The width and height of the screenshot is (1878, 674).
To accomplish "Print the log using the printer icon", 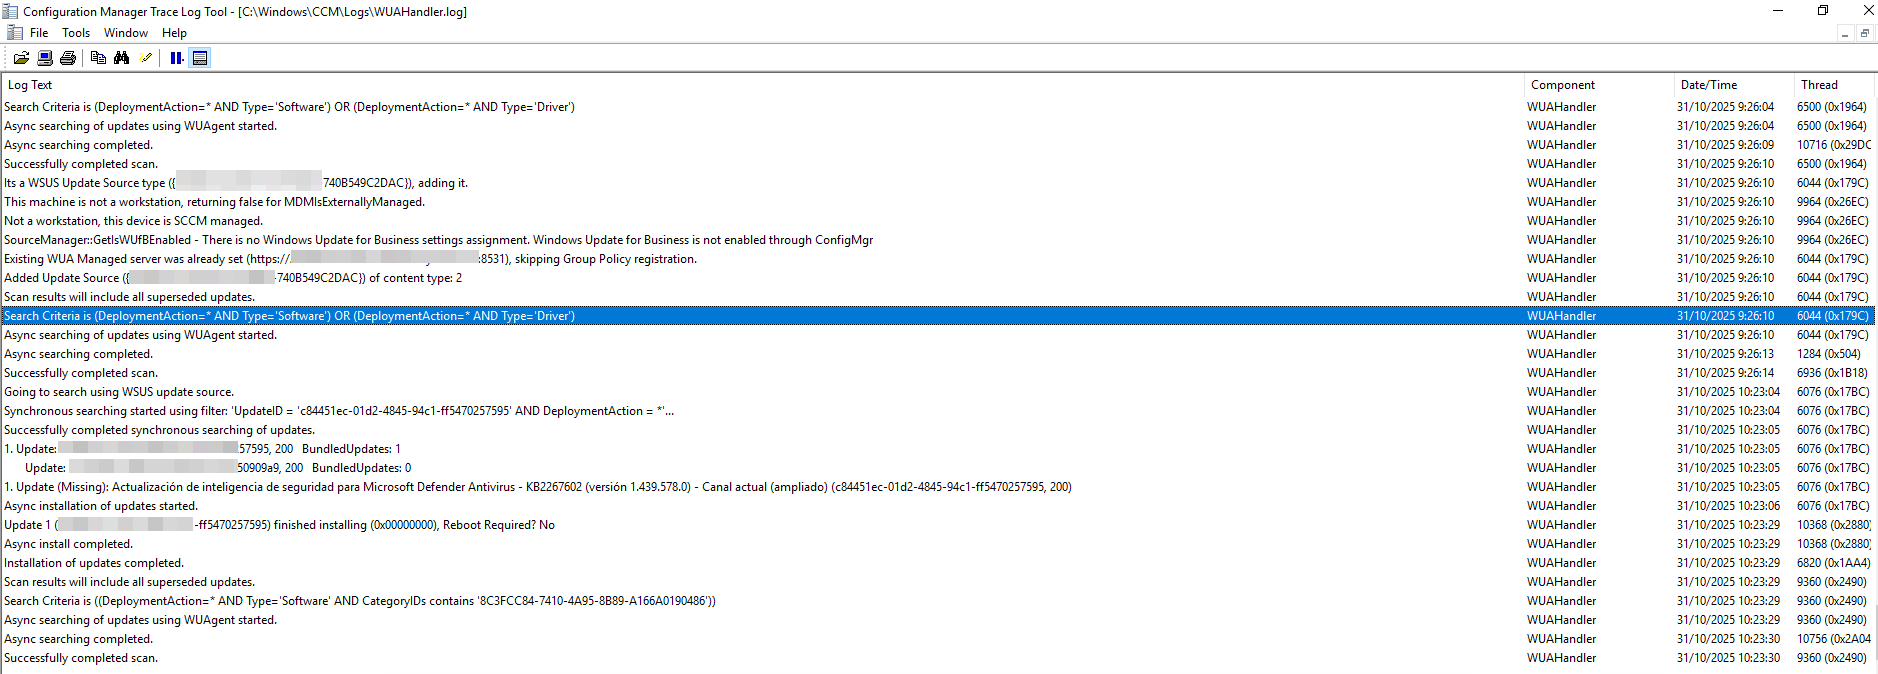I will 68,58.
